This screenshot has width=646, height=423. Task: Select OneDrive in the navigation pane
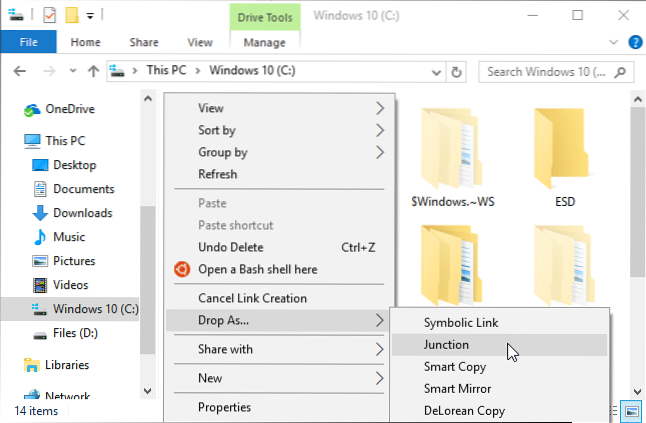[60, 109]
